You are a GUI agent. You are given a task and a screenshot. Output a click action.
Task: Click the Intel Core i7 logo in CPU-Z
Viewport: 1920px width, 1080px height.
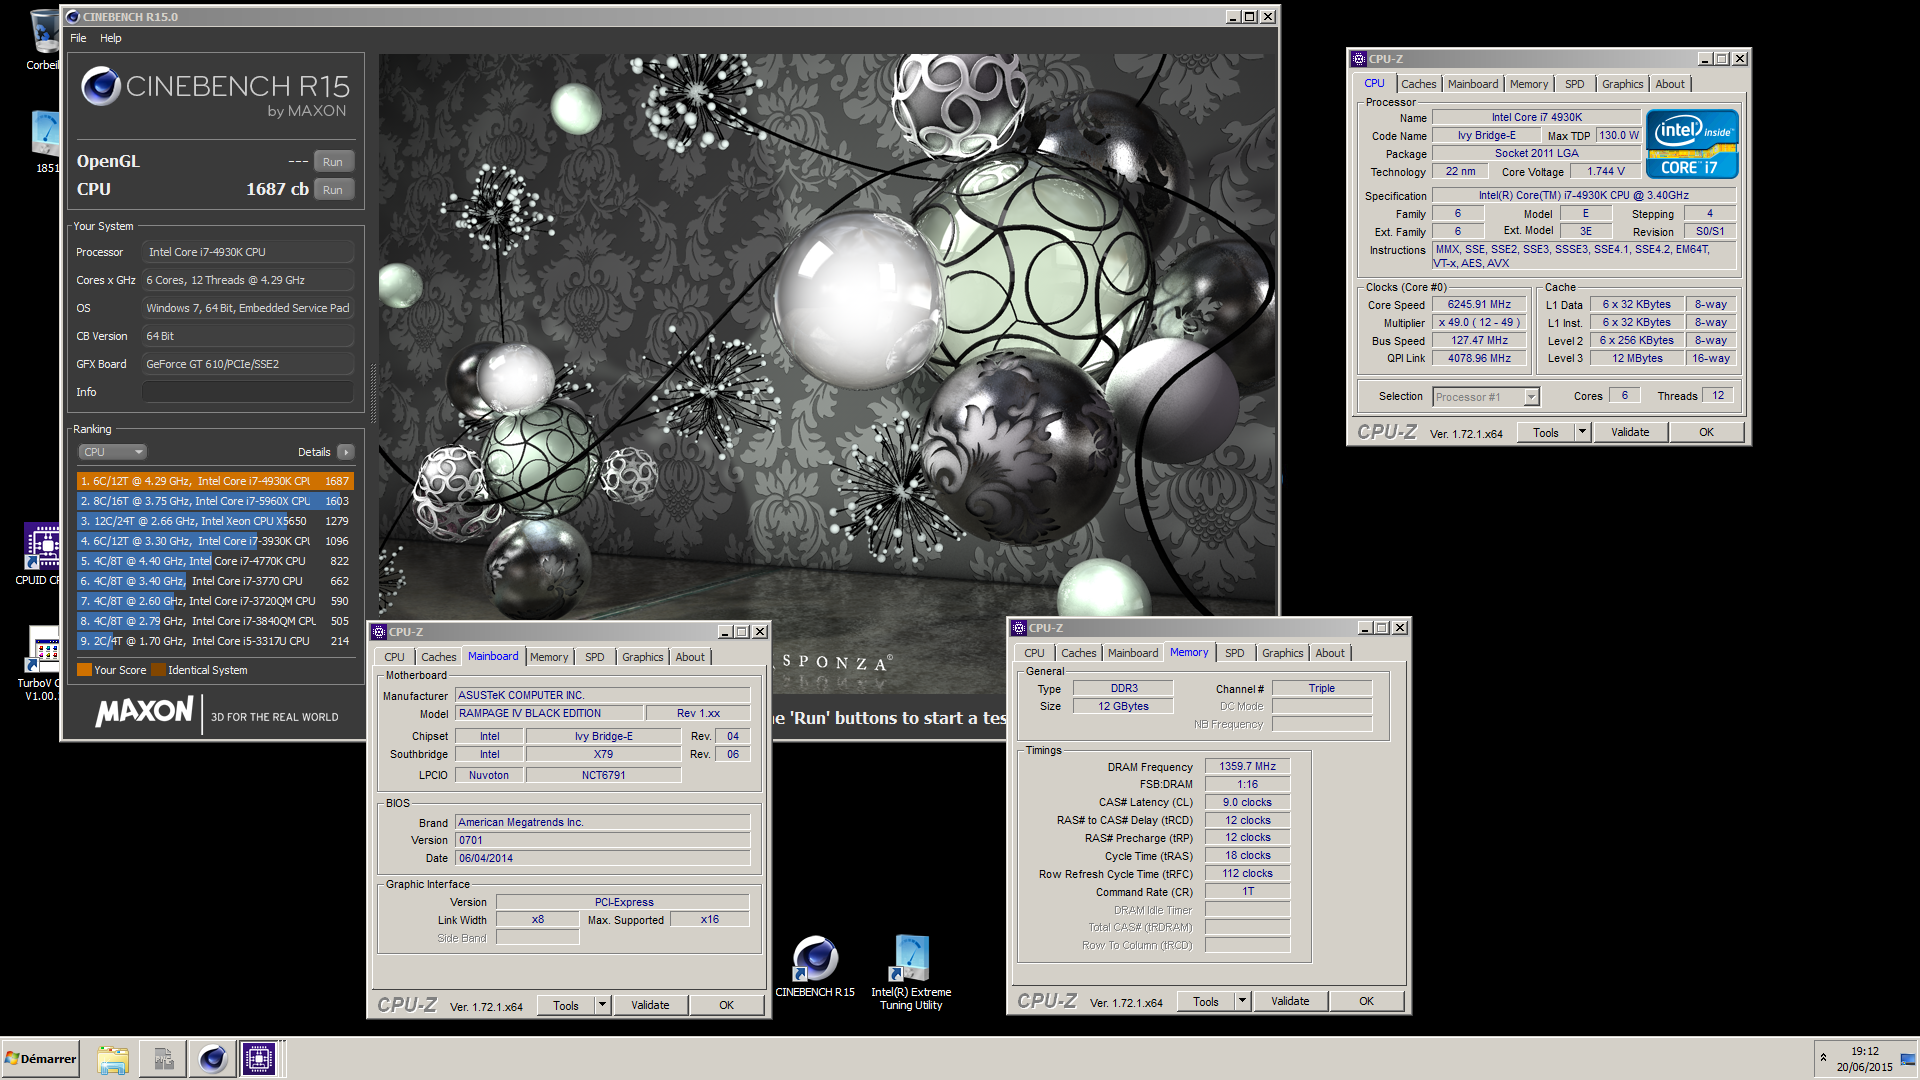click(1692, 145)
